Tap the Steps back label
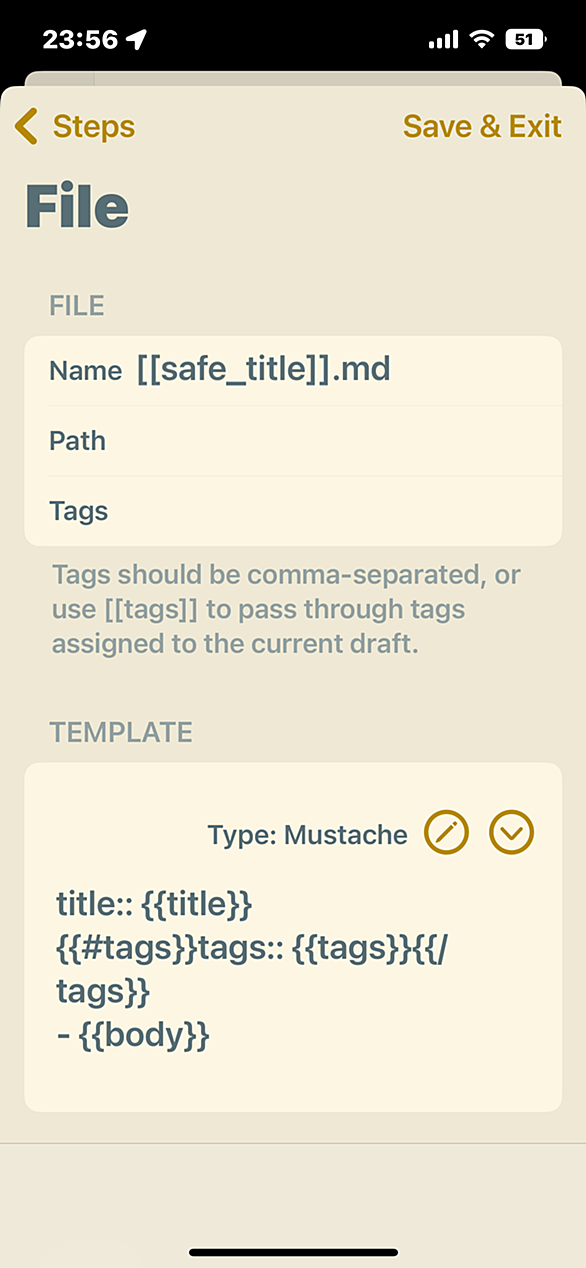The width and height of the screenshot is (586, 1268). coord(93,127)
